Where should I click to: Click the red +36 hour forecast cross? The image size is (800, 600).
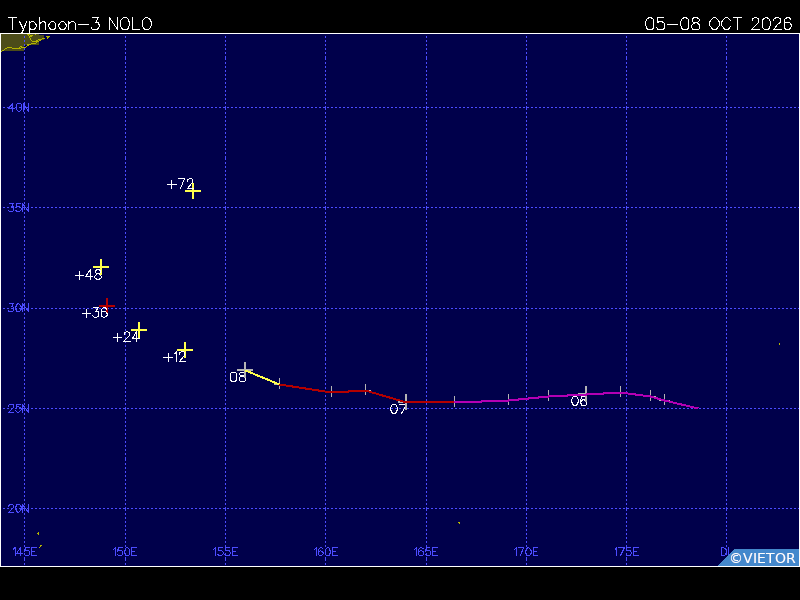107,306
